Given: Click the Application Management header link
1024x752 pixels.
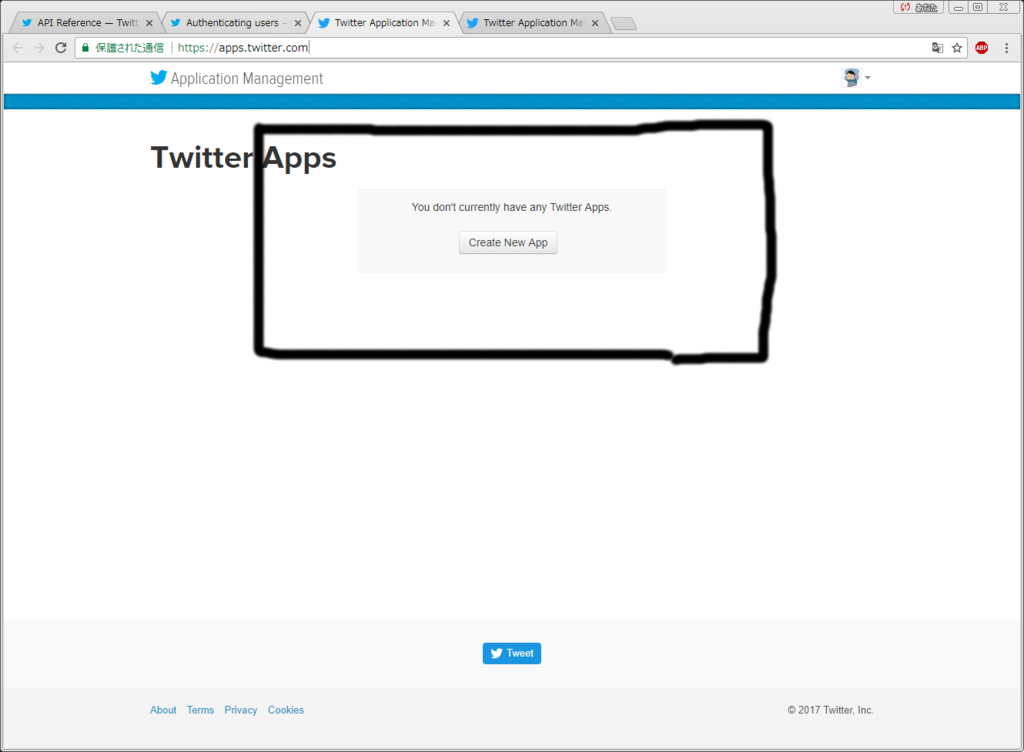Looking at the screenshot, I should coord(247,78).
